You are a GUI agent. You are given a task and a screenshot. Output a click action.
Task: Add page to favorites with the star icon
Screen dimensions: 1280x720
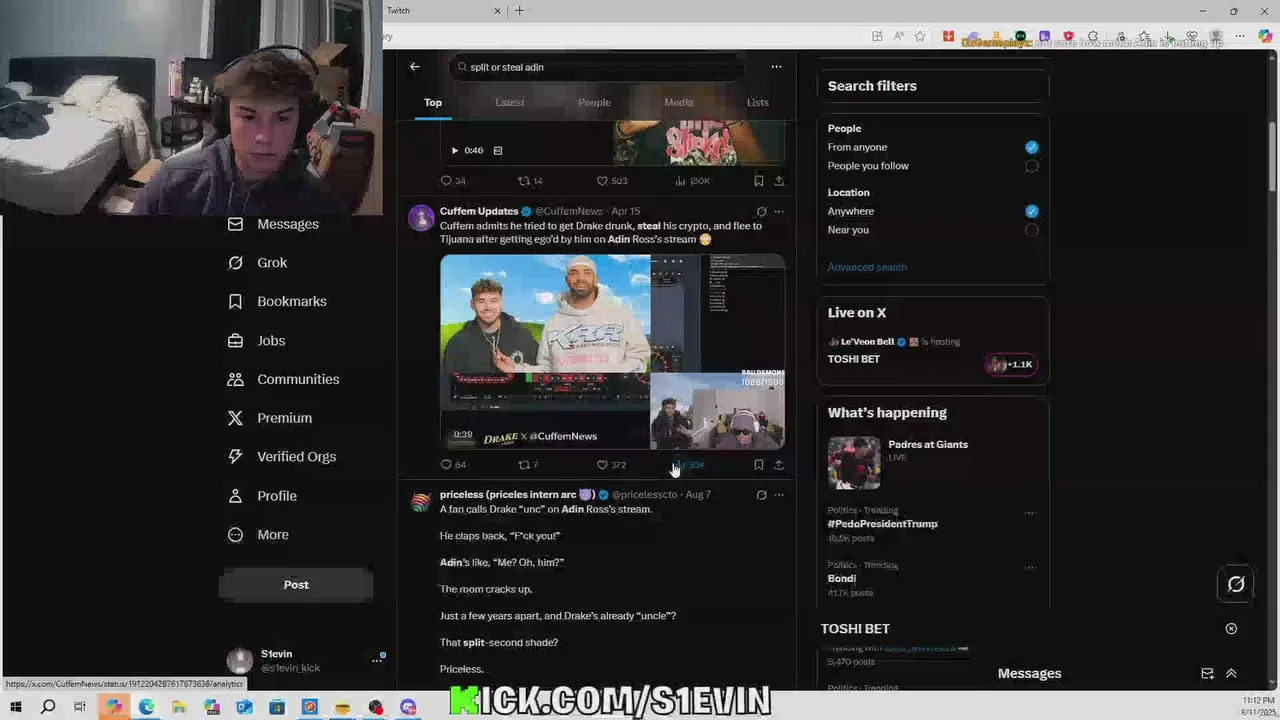point(920,37)
